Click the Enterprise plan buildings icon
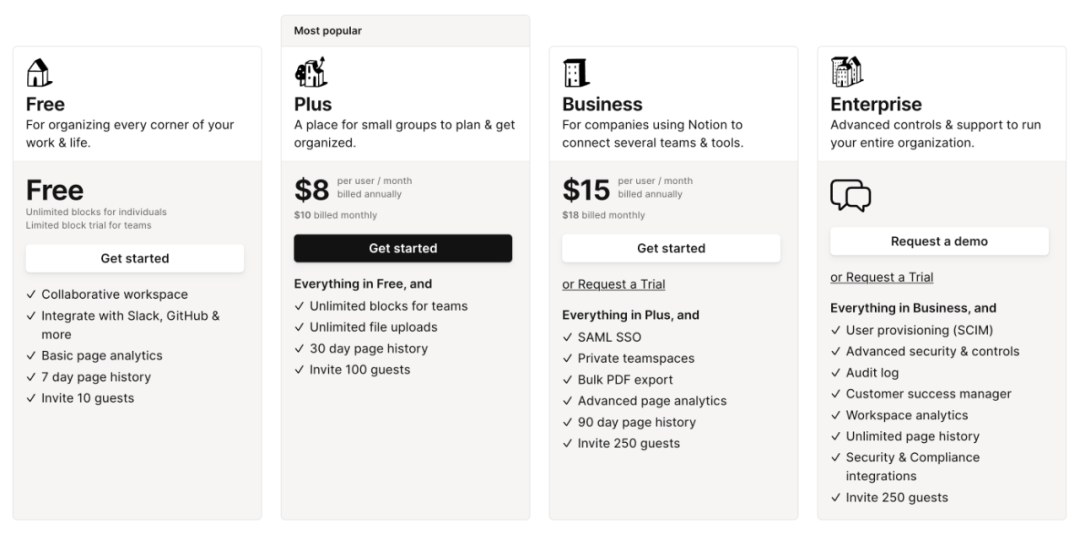Image resolution: width=1080 pixels, height=540 pixels. [x=846, y=73]
